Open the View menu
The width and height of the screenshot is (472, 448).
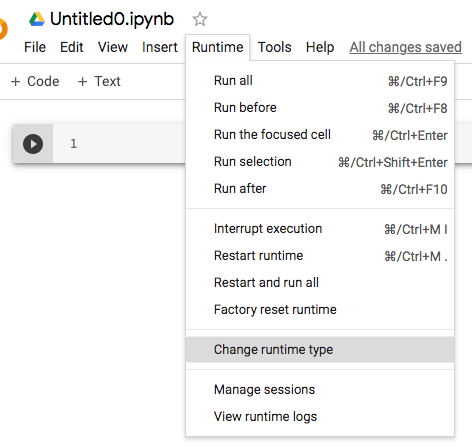click(113, 47)
